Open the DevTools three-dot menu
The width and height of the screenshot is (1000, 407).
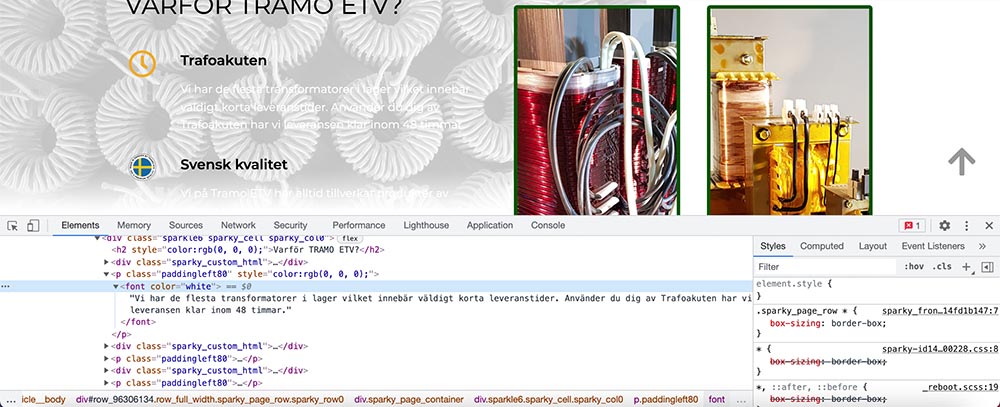(967, 226)
